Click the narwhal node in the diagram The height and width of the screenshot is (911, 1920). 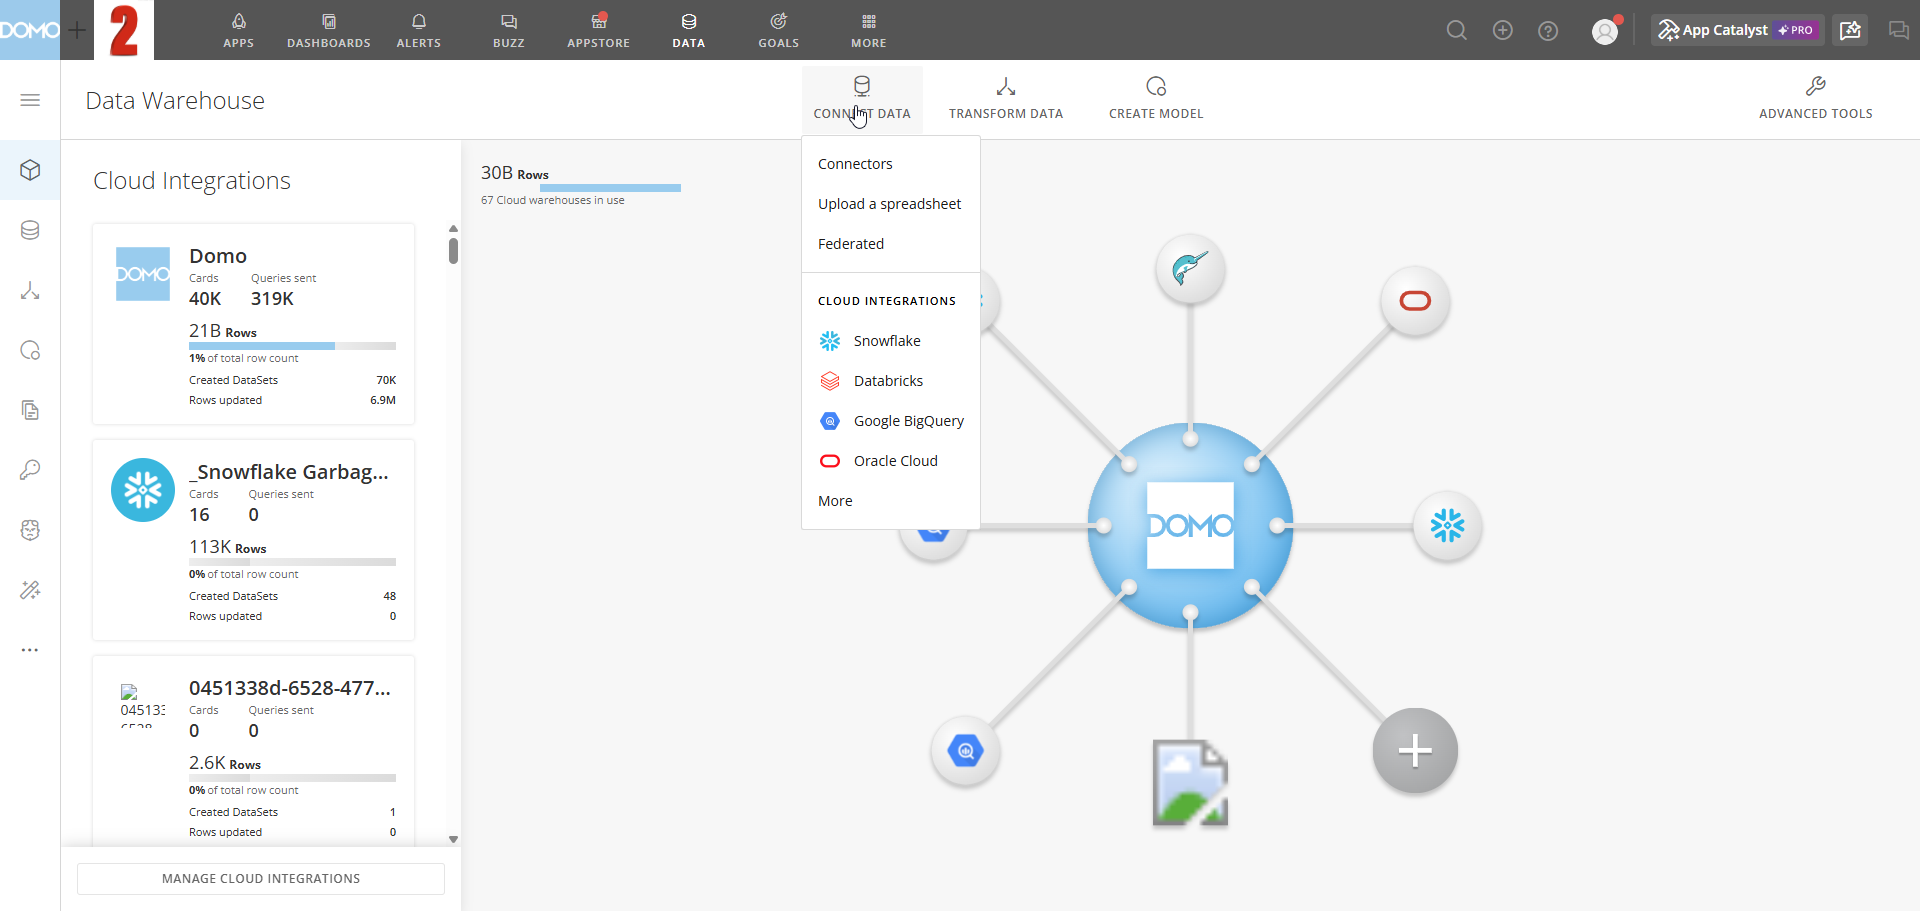pos(1190,269)
